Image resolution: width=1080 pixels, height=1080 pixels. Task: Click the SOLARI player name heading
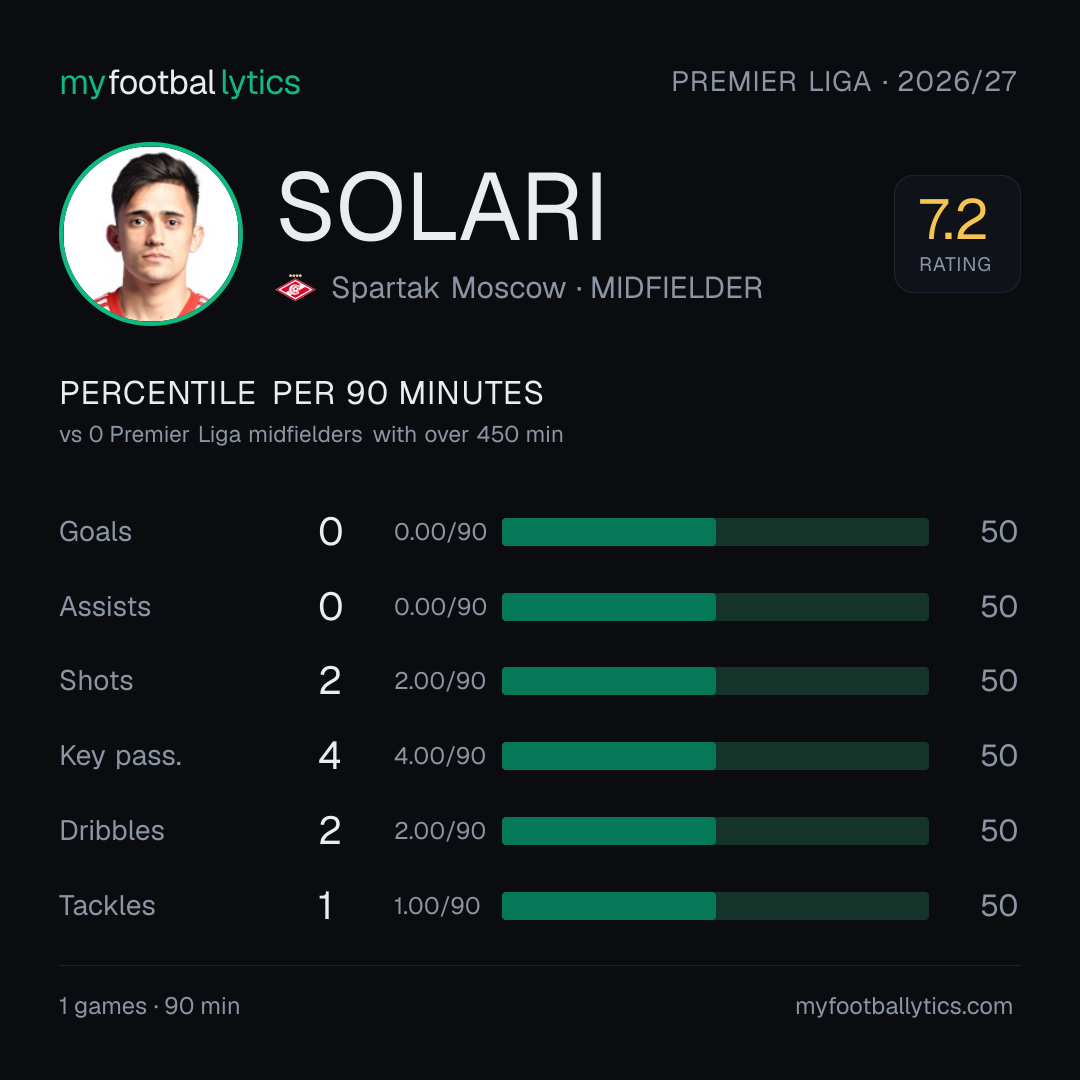[442, 207]
